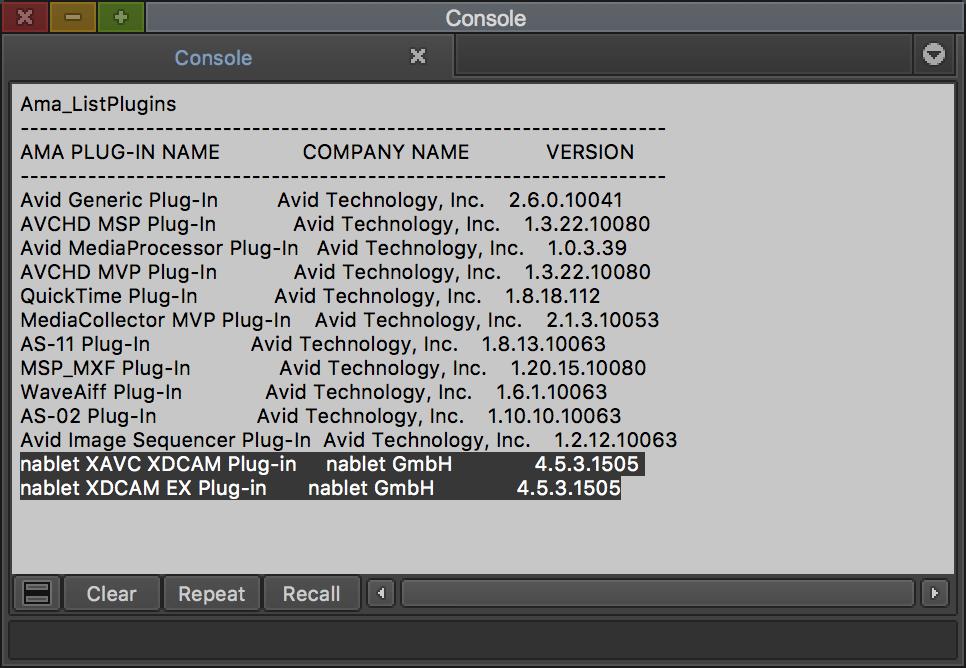Minimize the Console window with yellow button
Image resolution: width=966 pixels, height=668 pixels.
tap(73, 17)
